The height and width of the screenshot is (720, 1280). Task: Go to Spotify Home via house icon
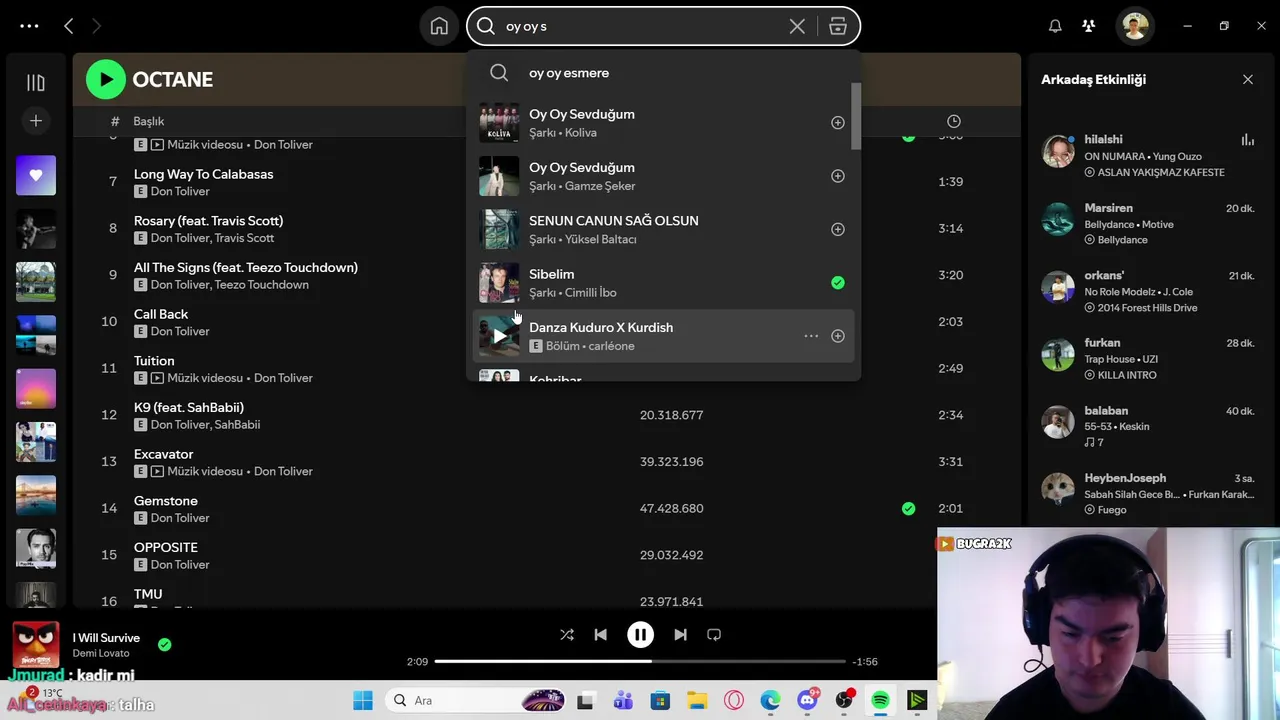[439, 27]
